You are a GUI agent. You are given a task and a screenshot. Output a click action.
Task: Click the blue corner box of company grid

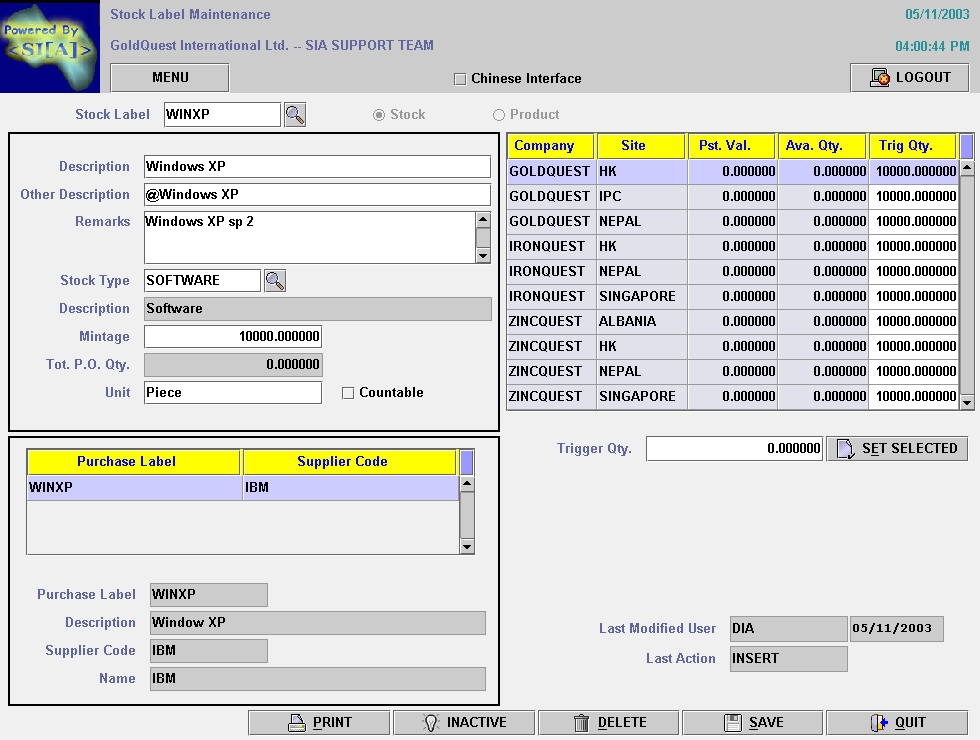(x=966, y=146)
